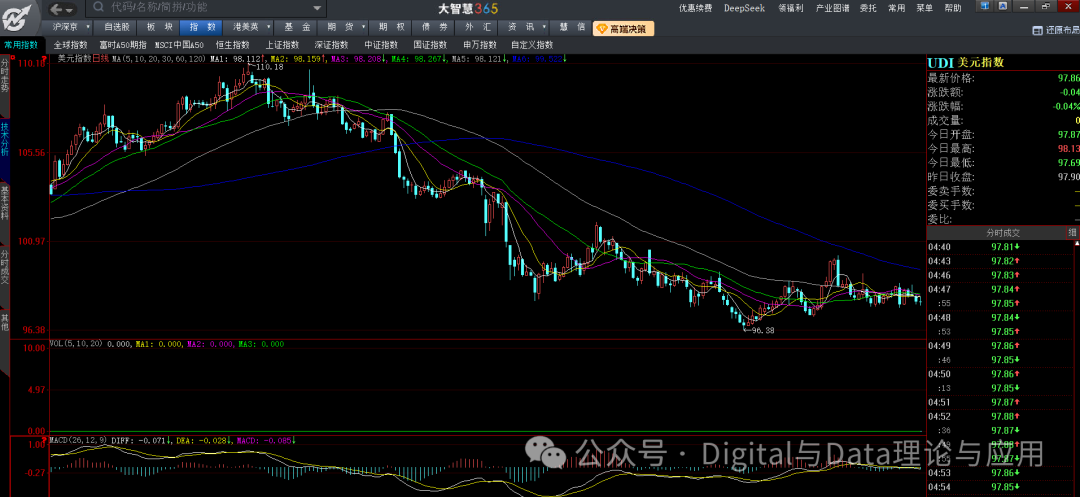
Task: Click the VOL(5,10,20) indicator label
Action: (76, 343)
